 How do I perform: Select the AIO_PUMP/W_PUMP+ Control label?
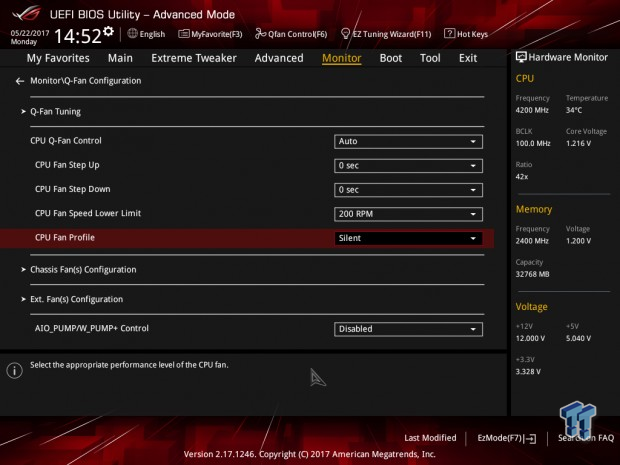click(92, 328)
